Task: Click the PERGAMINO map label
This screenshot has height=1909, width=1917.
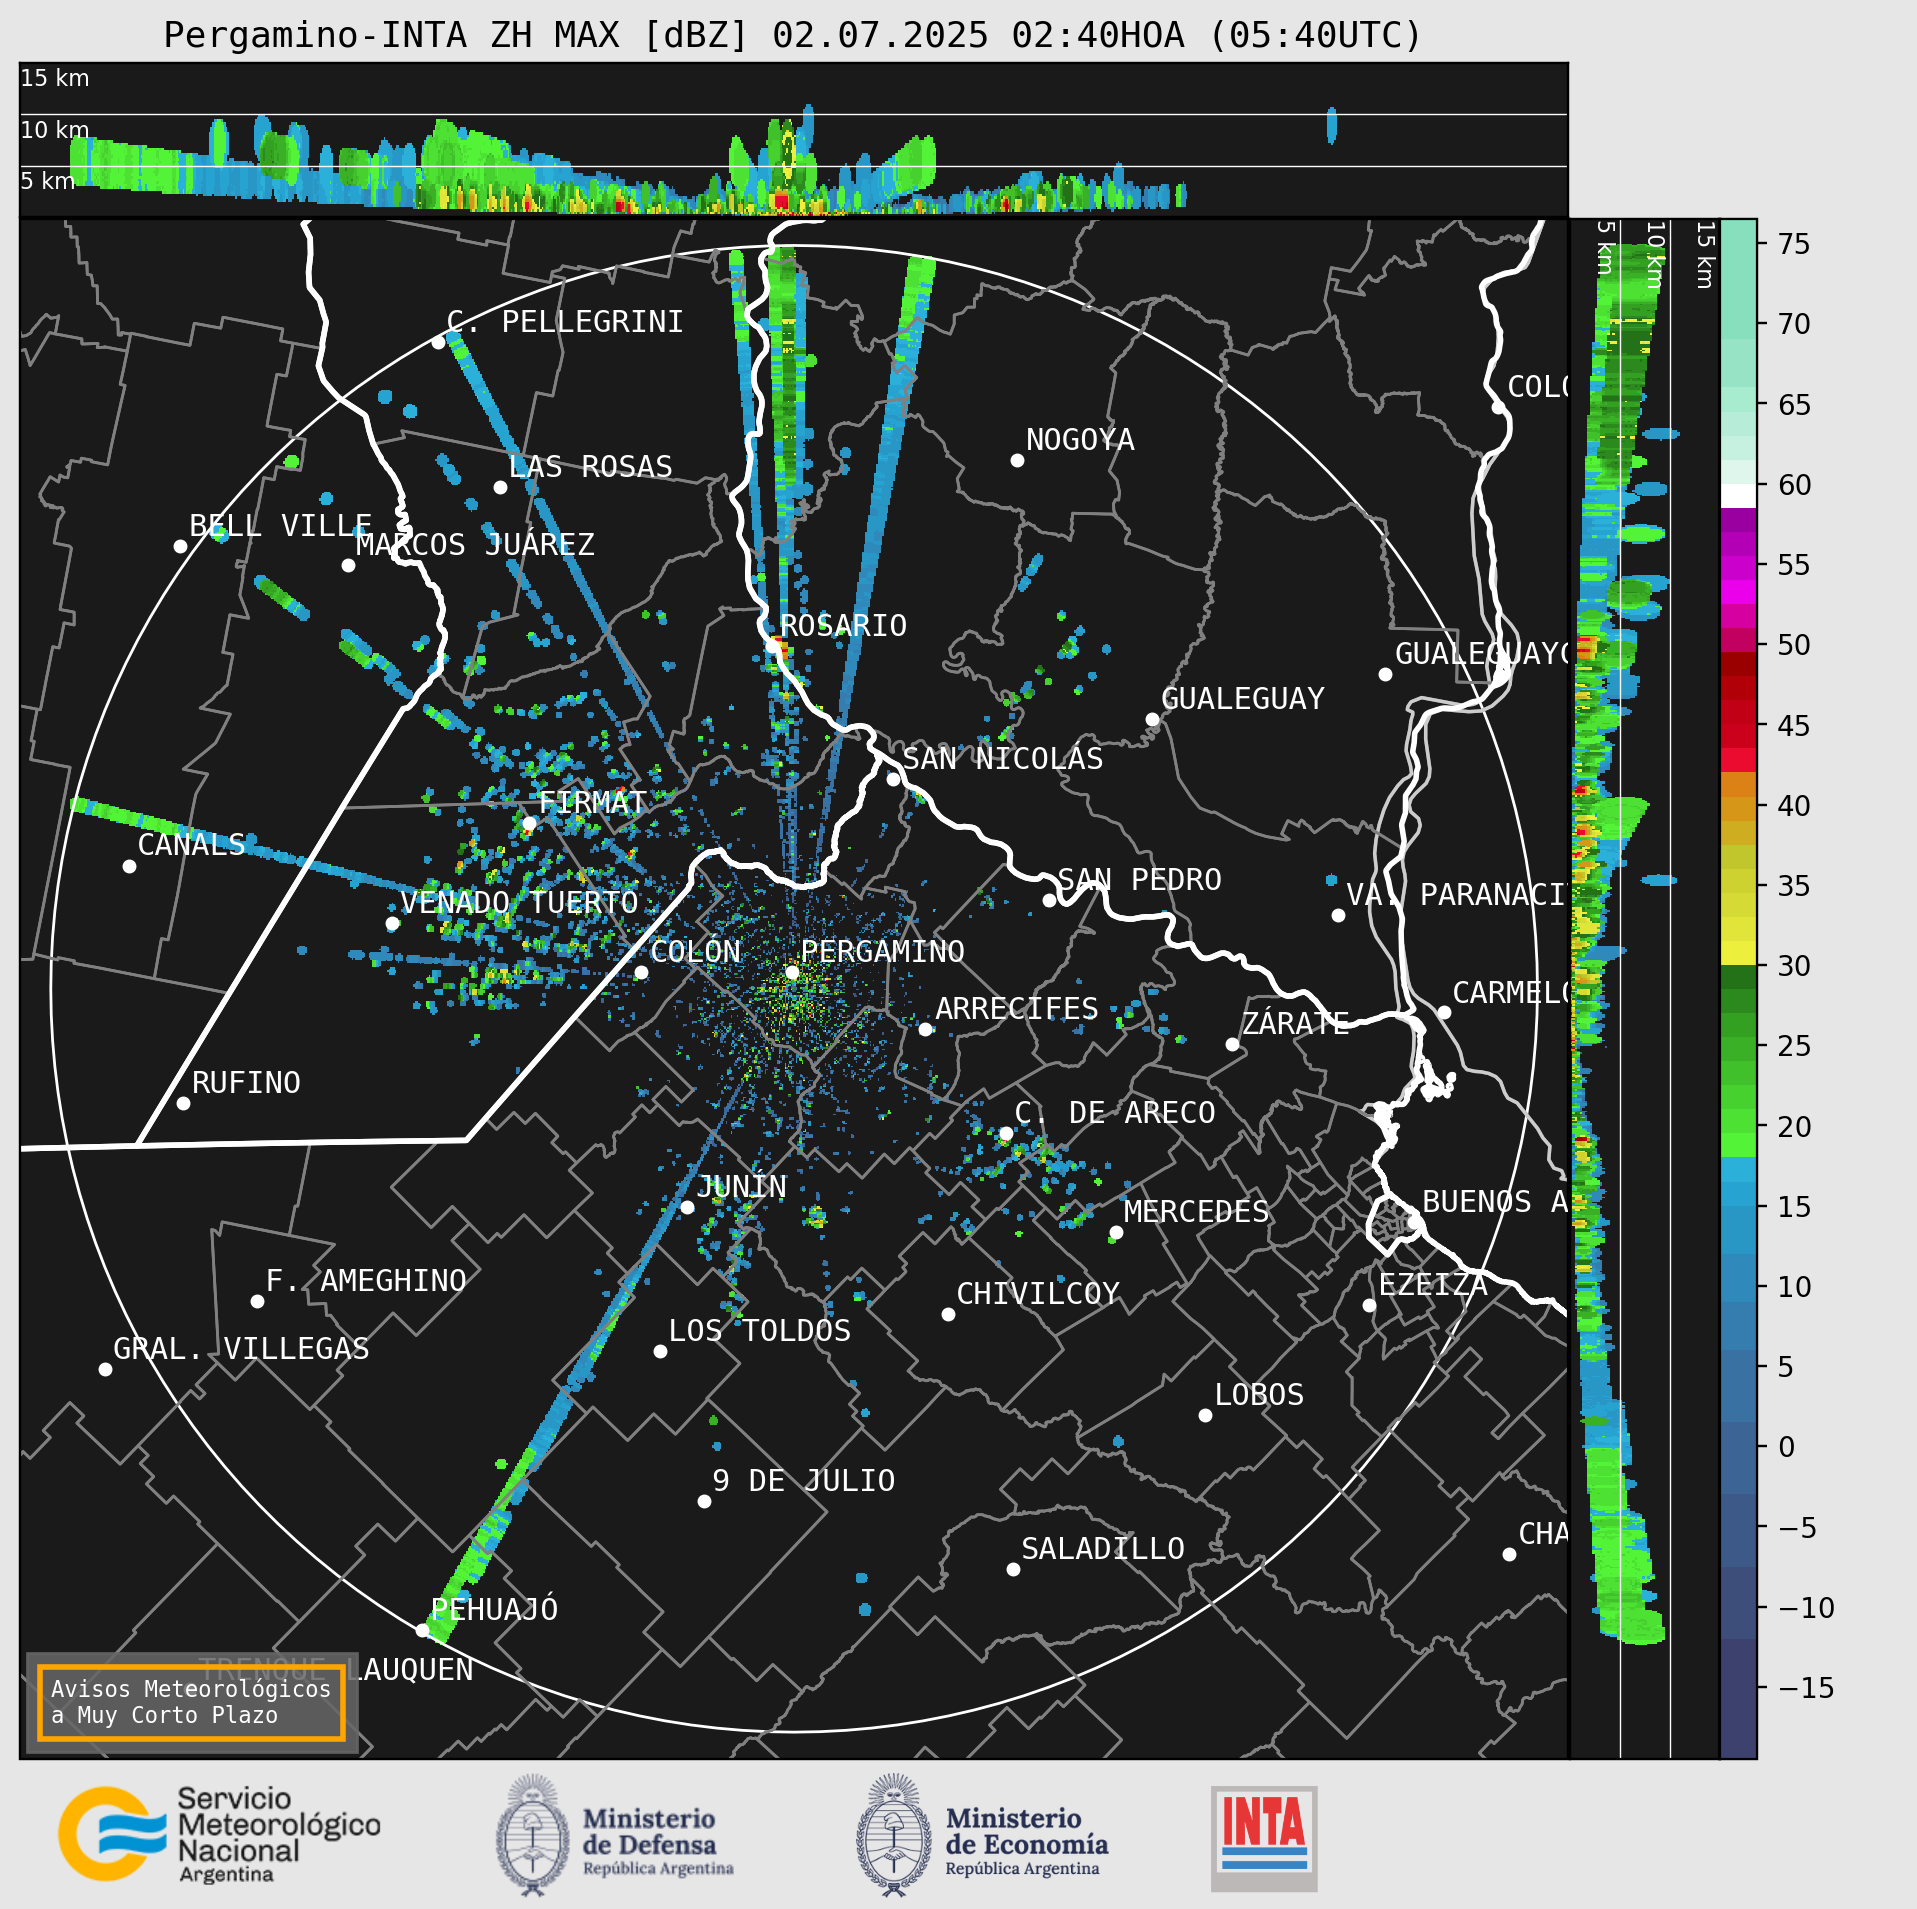Action: (x=882, y=951)
